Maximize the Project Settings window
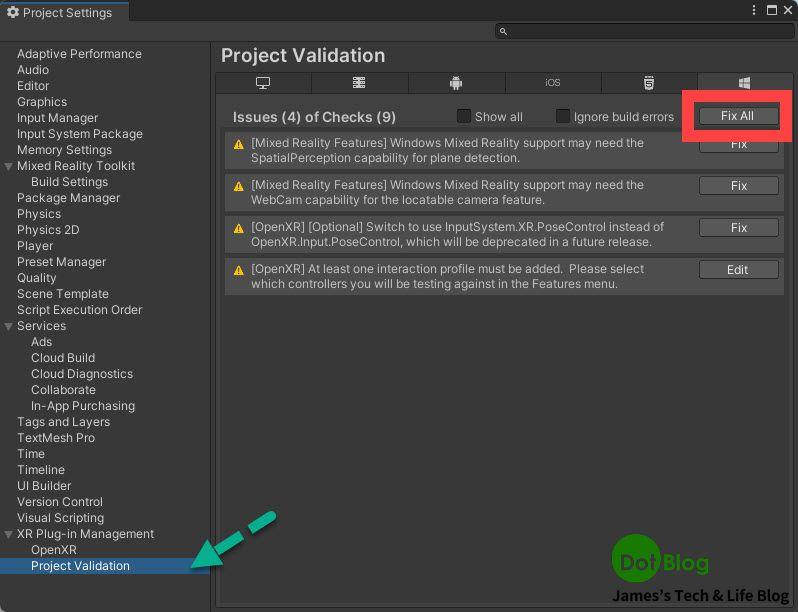The image size is (798, 612). pos(772,10)
